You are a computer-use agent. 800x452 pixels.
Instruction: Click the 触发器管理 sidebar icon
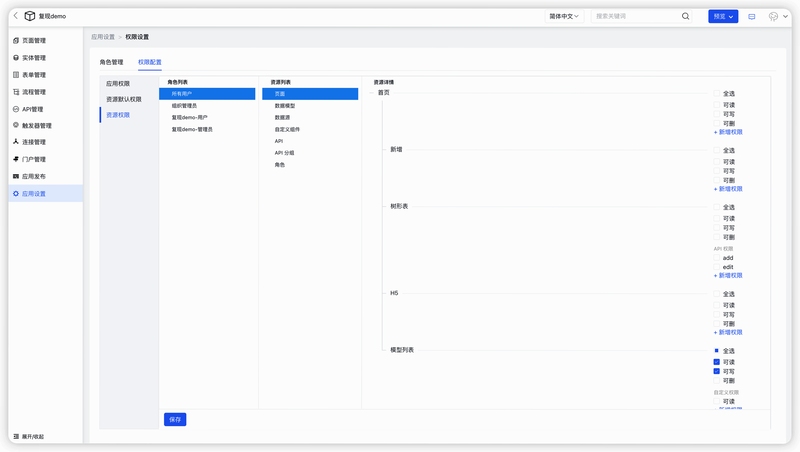pyautogui.click(x=16, y=125)
